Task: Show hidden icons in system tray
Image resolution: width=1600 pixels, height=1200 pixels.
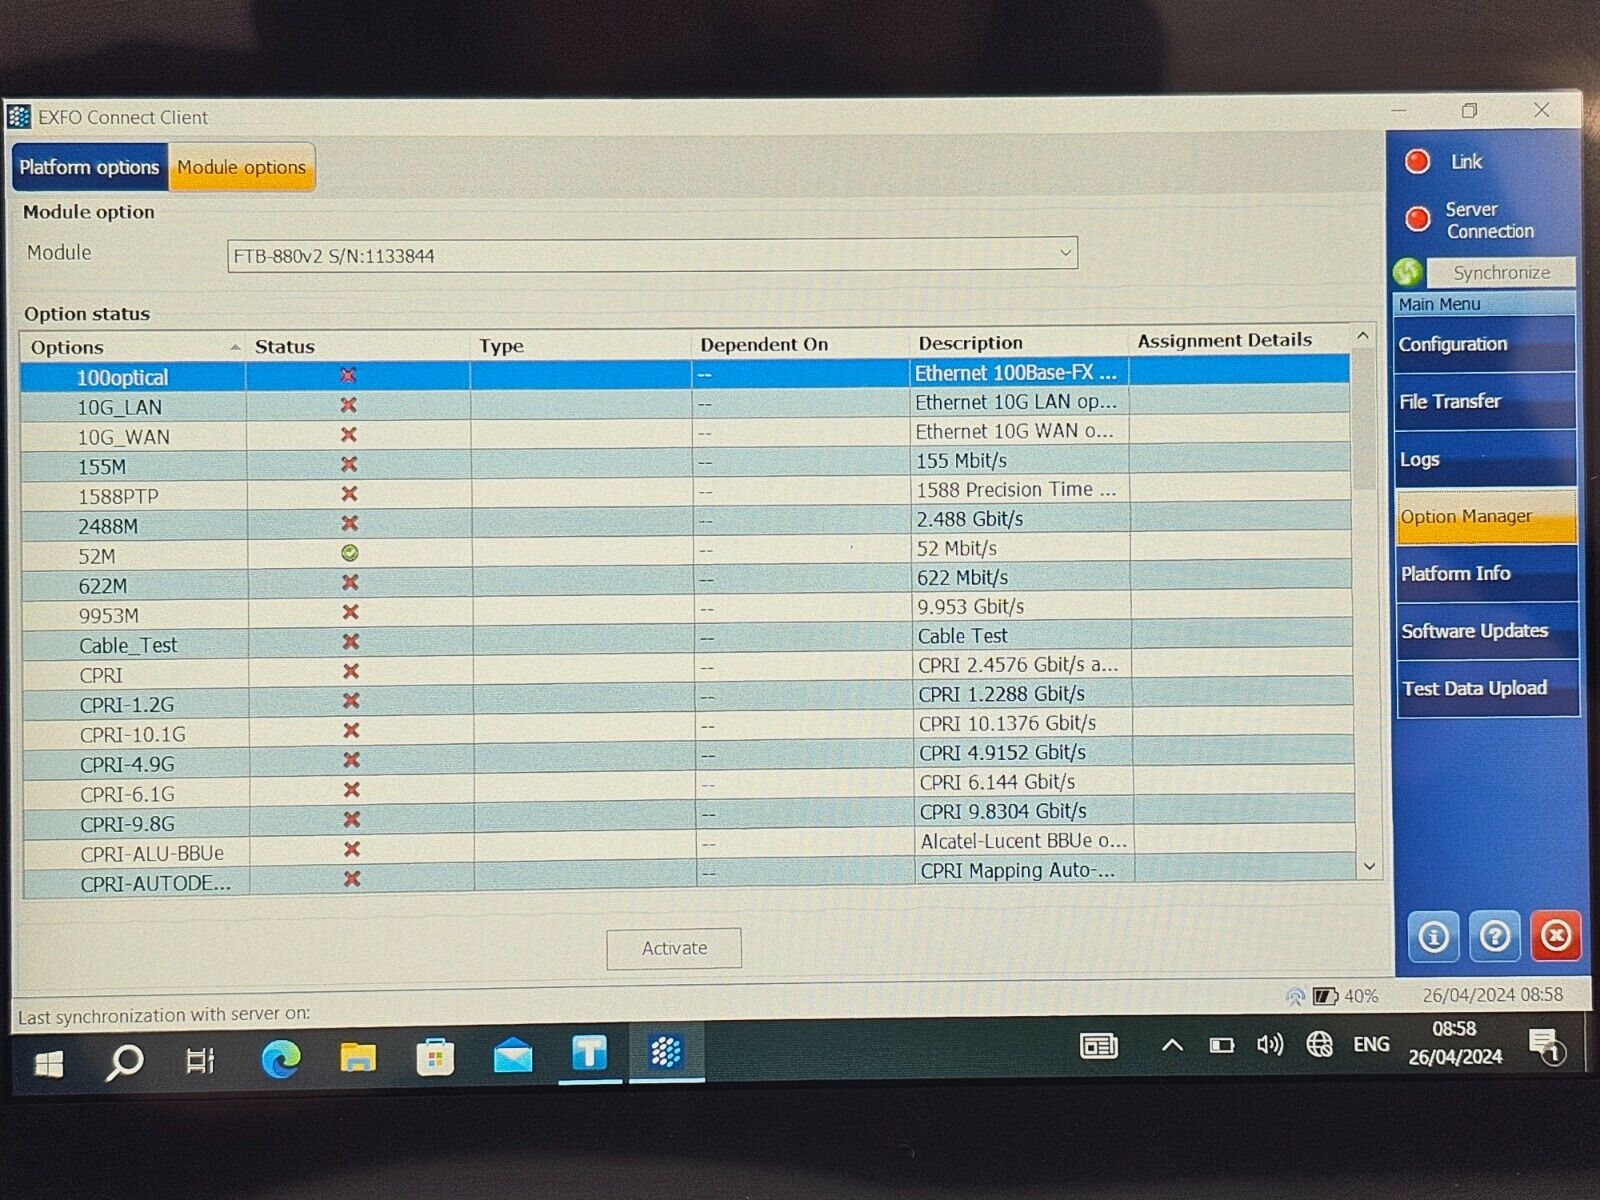Action: [1172, 1046]
